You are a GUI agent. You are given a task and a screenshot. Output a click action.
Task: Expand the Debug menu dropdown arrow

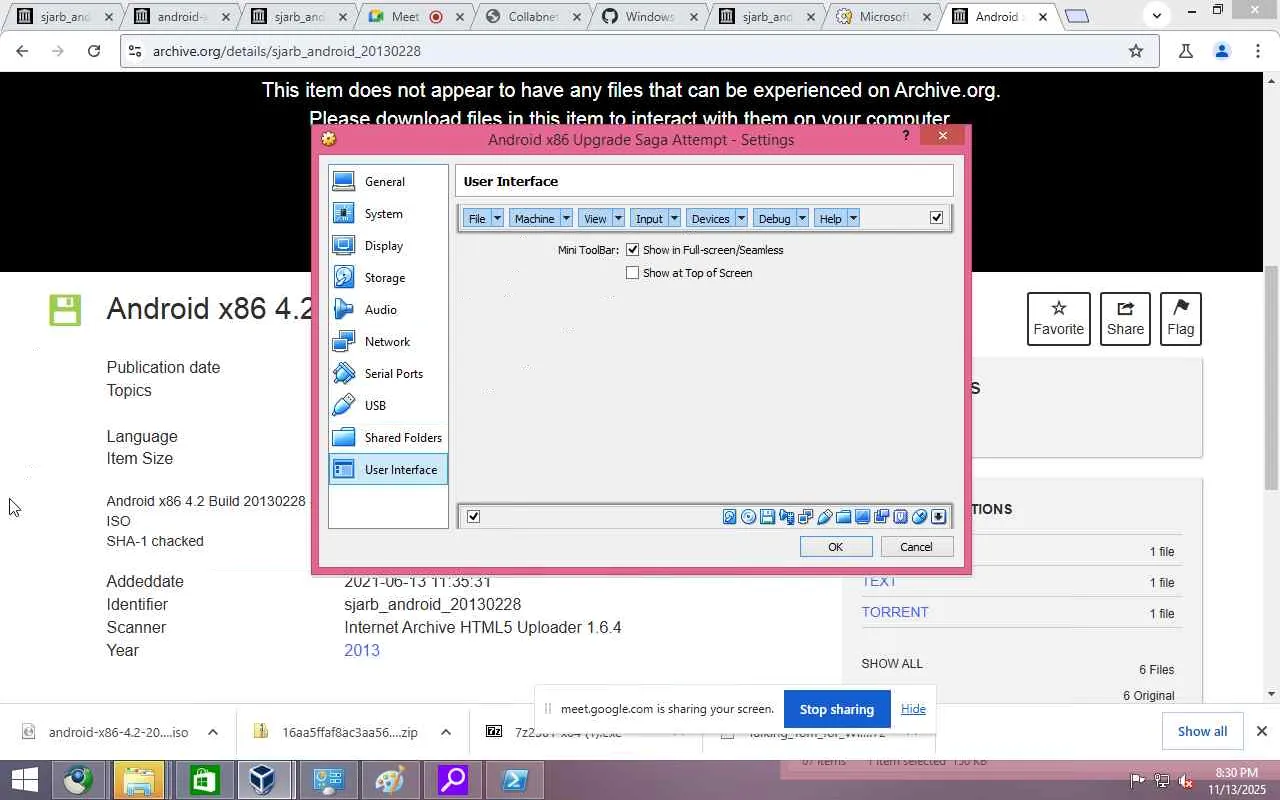coord(802,219)
